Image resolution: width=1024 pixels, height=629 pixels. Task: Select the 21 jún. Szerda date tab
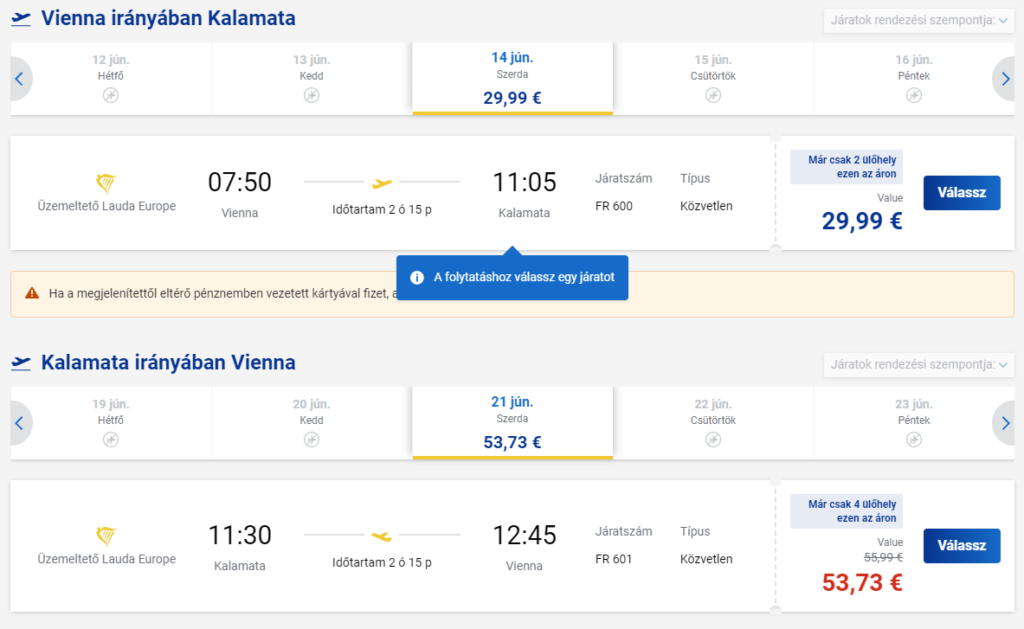coord(513,423)
